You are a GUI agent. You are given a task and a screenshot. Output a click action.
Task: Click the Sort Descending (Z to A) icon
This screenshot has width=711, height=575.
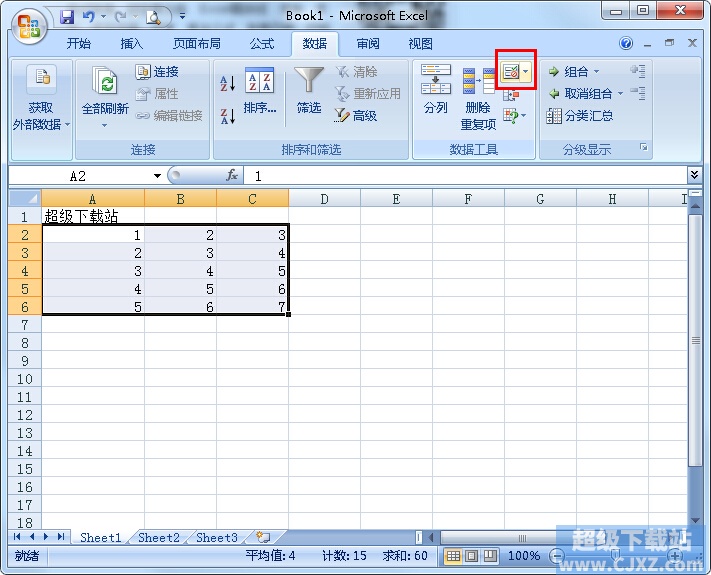click(x=227, y=116)
